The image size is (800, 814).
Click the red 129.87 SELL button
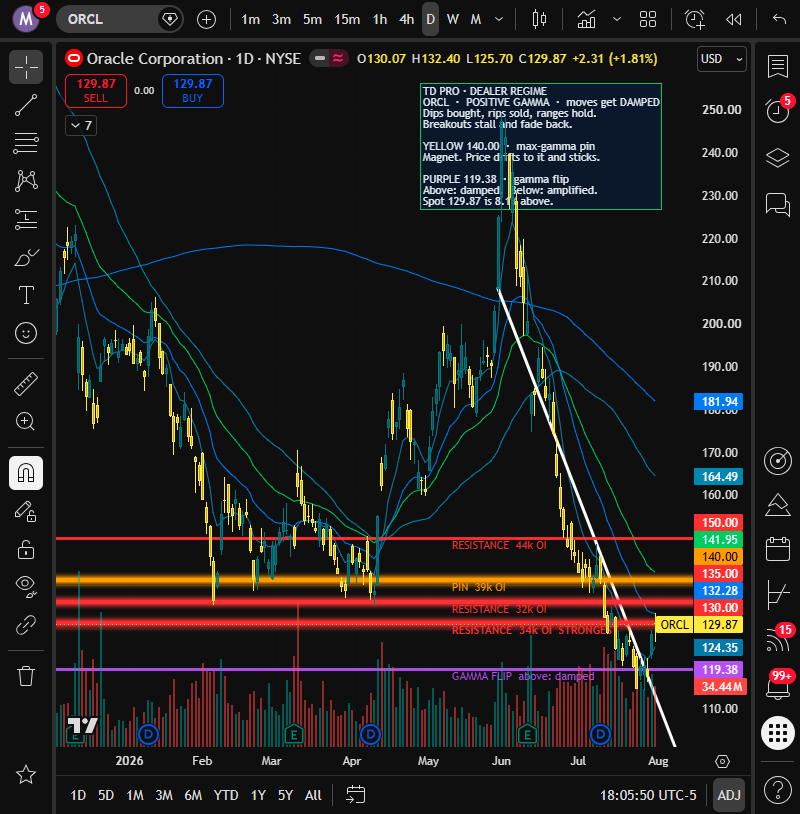(x=96, y=91)
